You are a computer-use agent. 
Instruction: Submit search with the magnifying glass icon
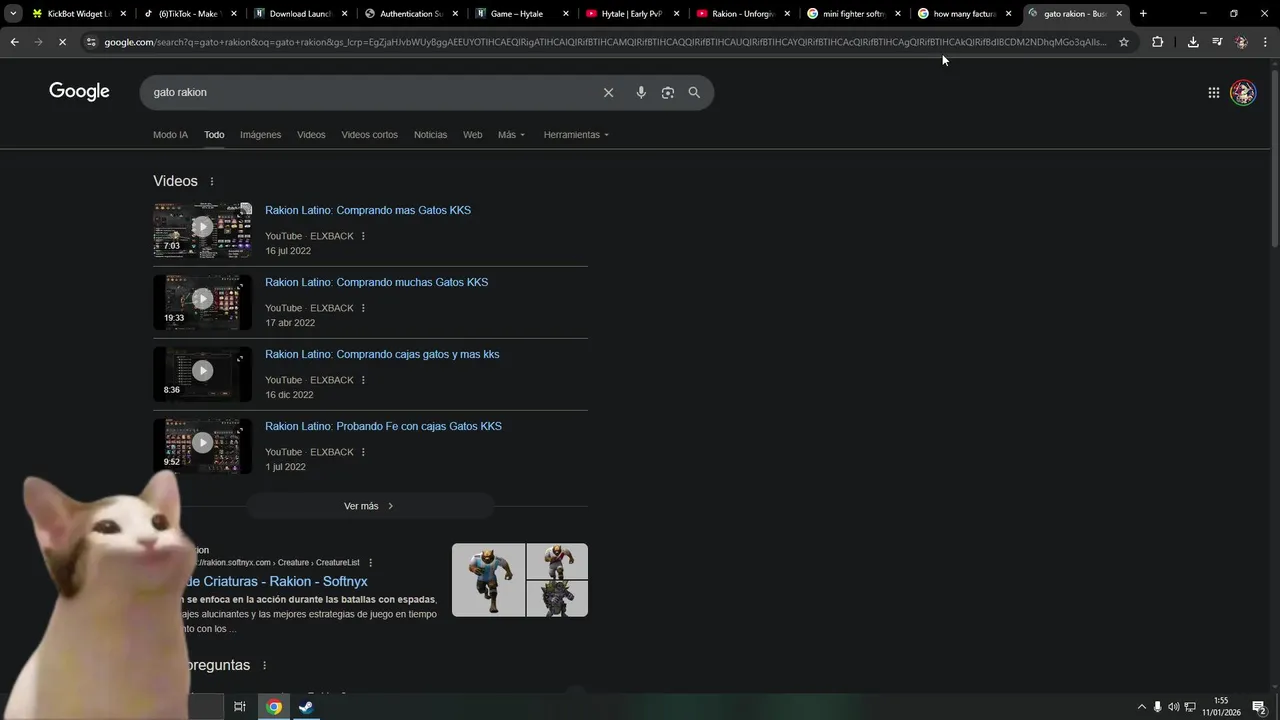click(x=694, y=92)
